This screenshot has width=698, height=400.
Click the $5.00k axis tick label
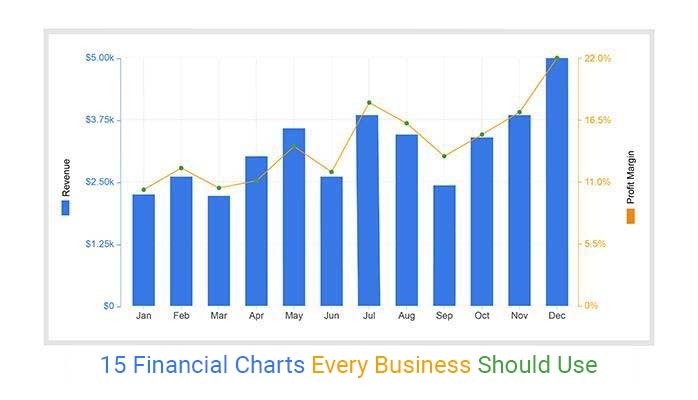[x=100, y=58]
